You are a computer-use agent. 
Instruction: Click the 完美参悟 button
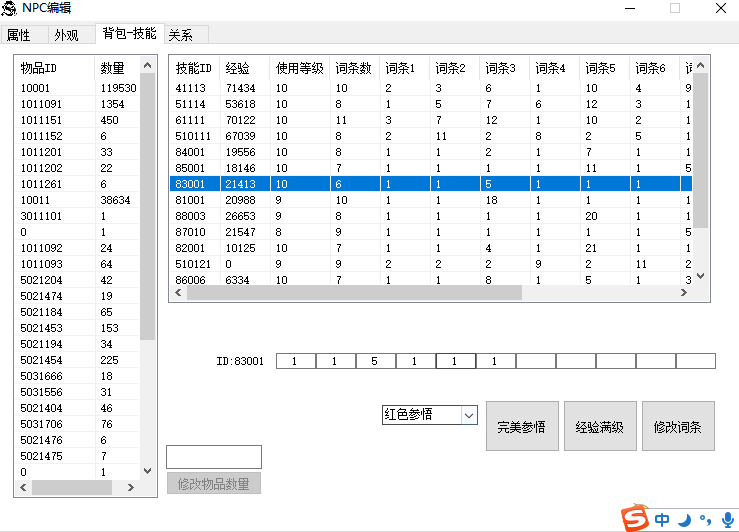[x=522, y=426]
